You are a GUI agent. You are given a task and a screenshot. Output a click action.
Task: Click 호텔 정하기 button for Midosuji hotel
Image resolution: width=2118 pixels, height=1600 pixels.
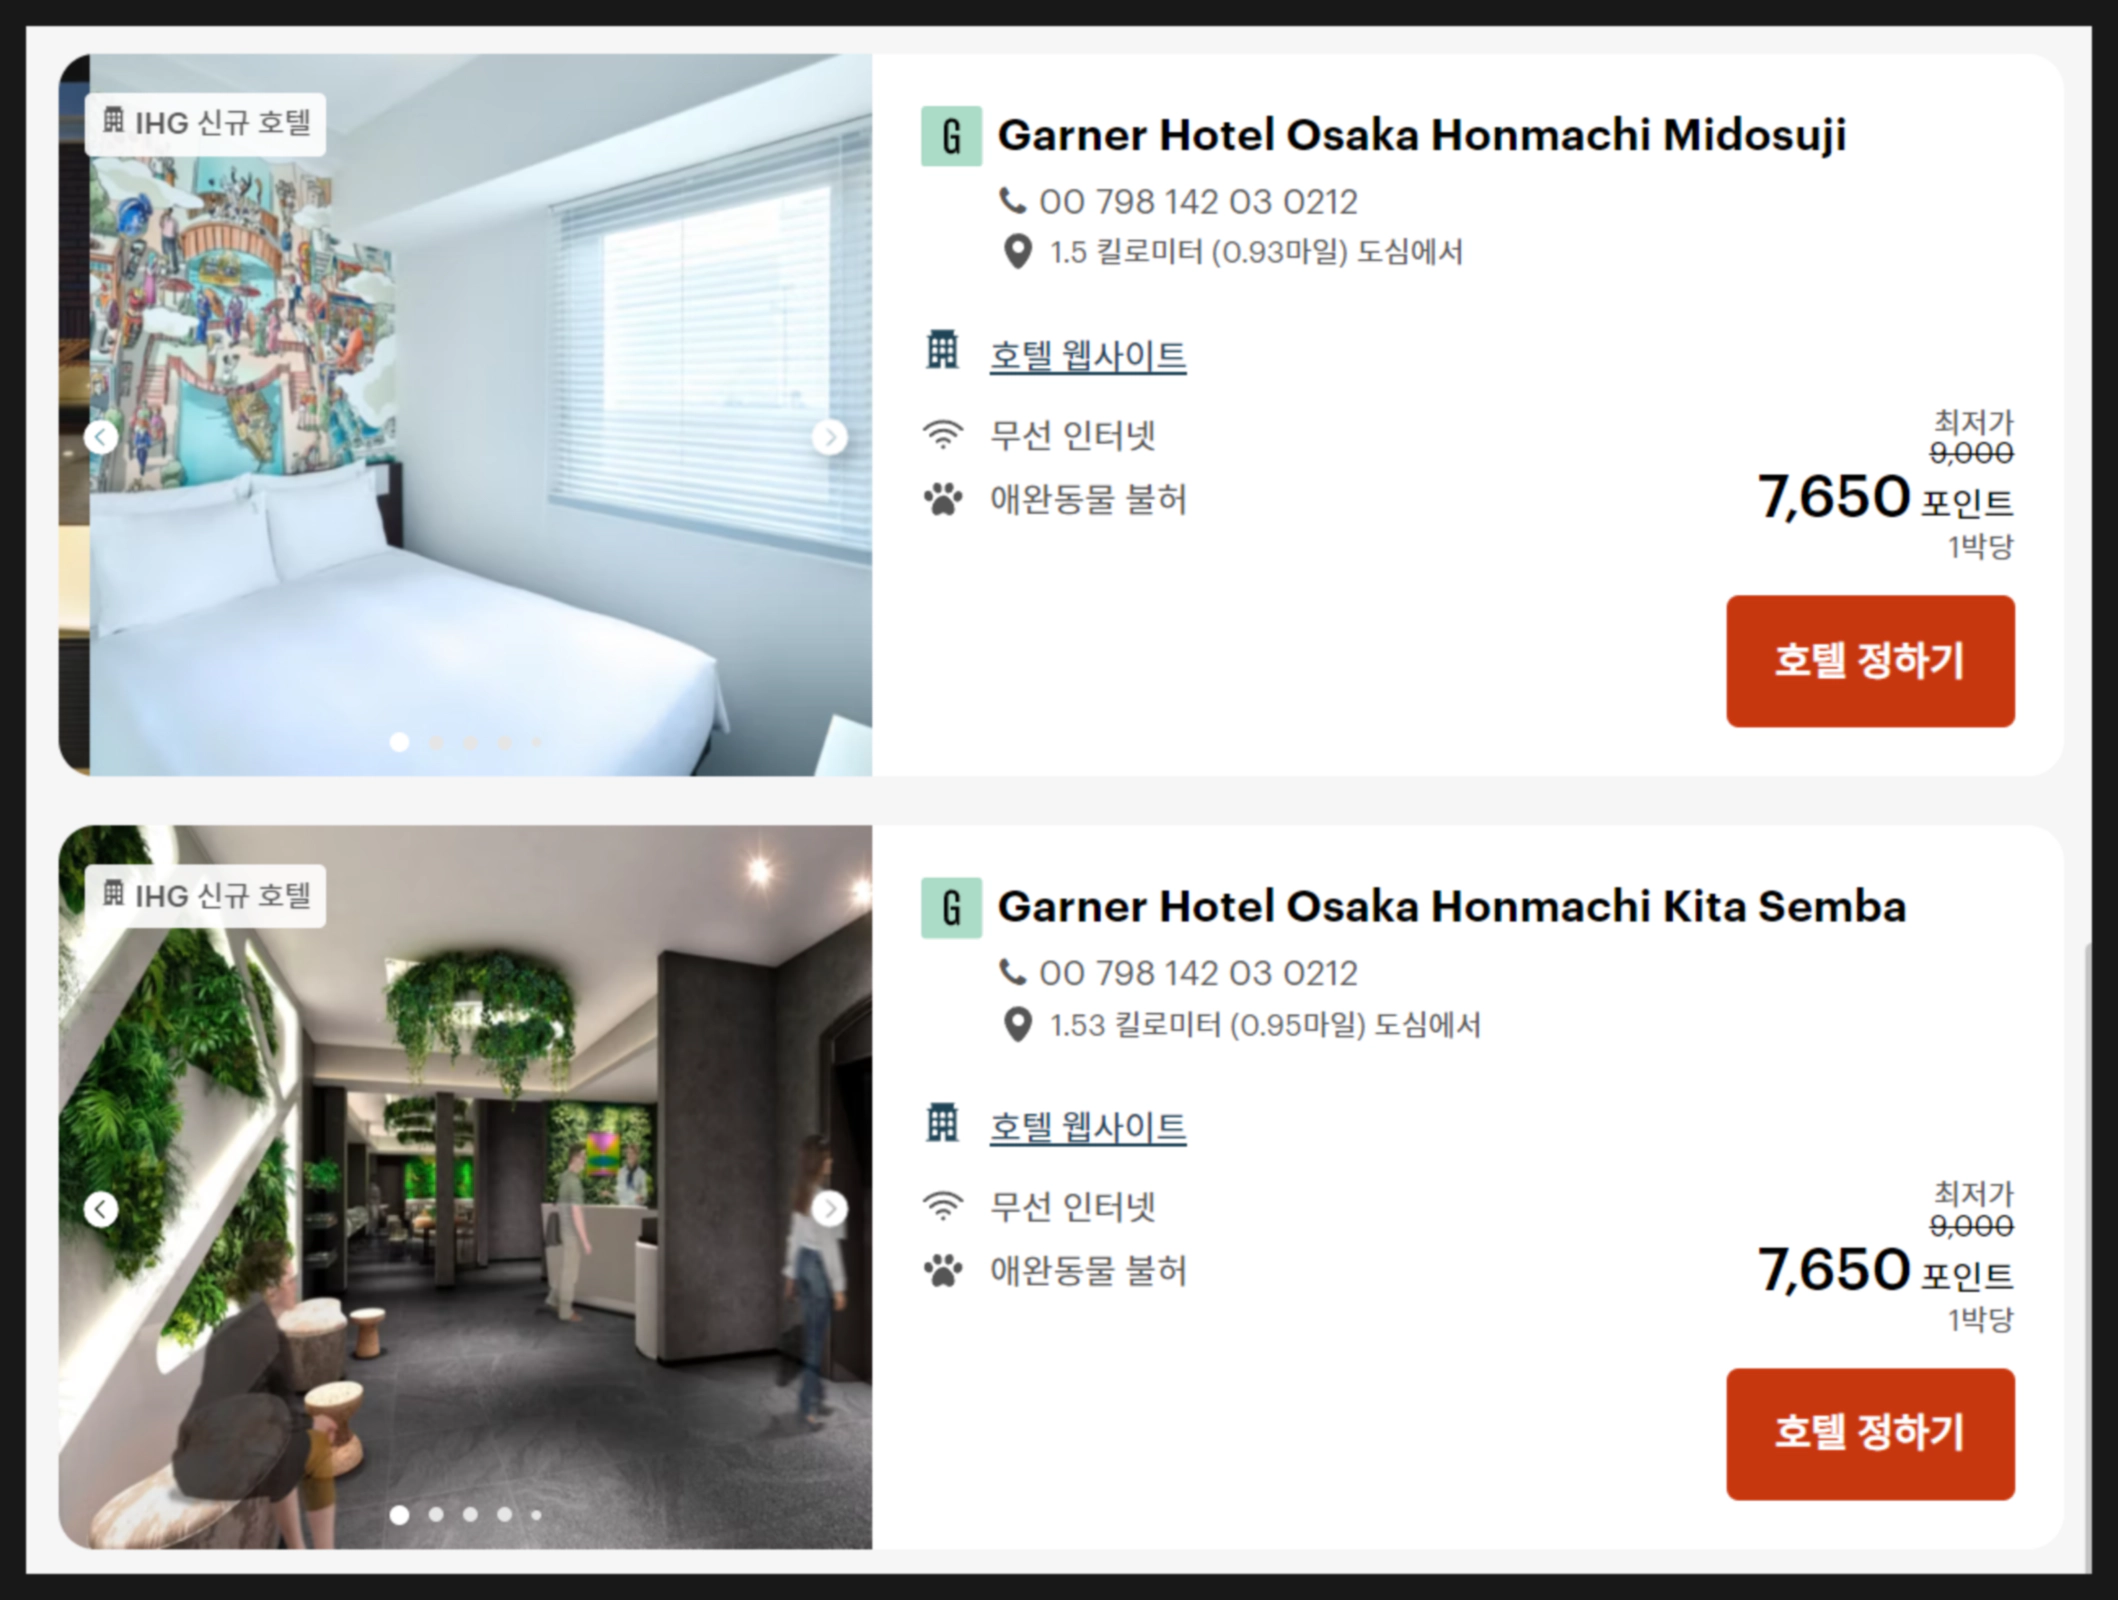[x=1870, y=661]
